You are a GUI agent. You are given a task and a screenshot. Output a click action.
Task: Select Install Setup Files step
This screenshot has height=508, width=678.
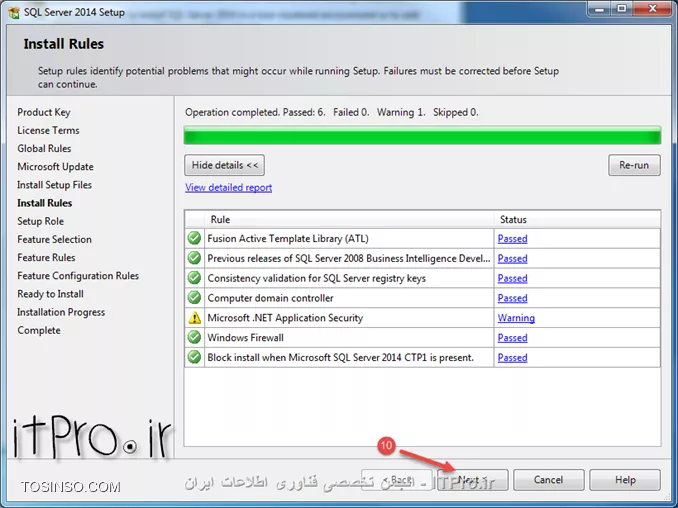tap(54, 185)
